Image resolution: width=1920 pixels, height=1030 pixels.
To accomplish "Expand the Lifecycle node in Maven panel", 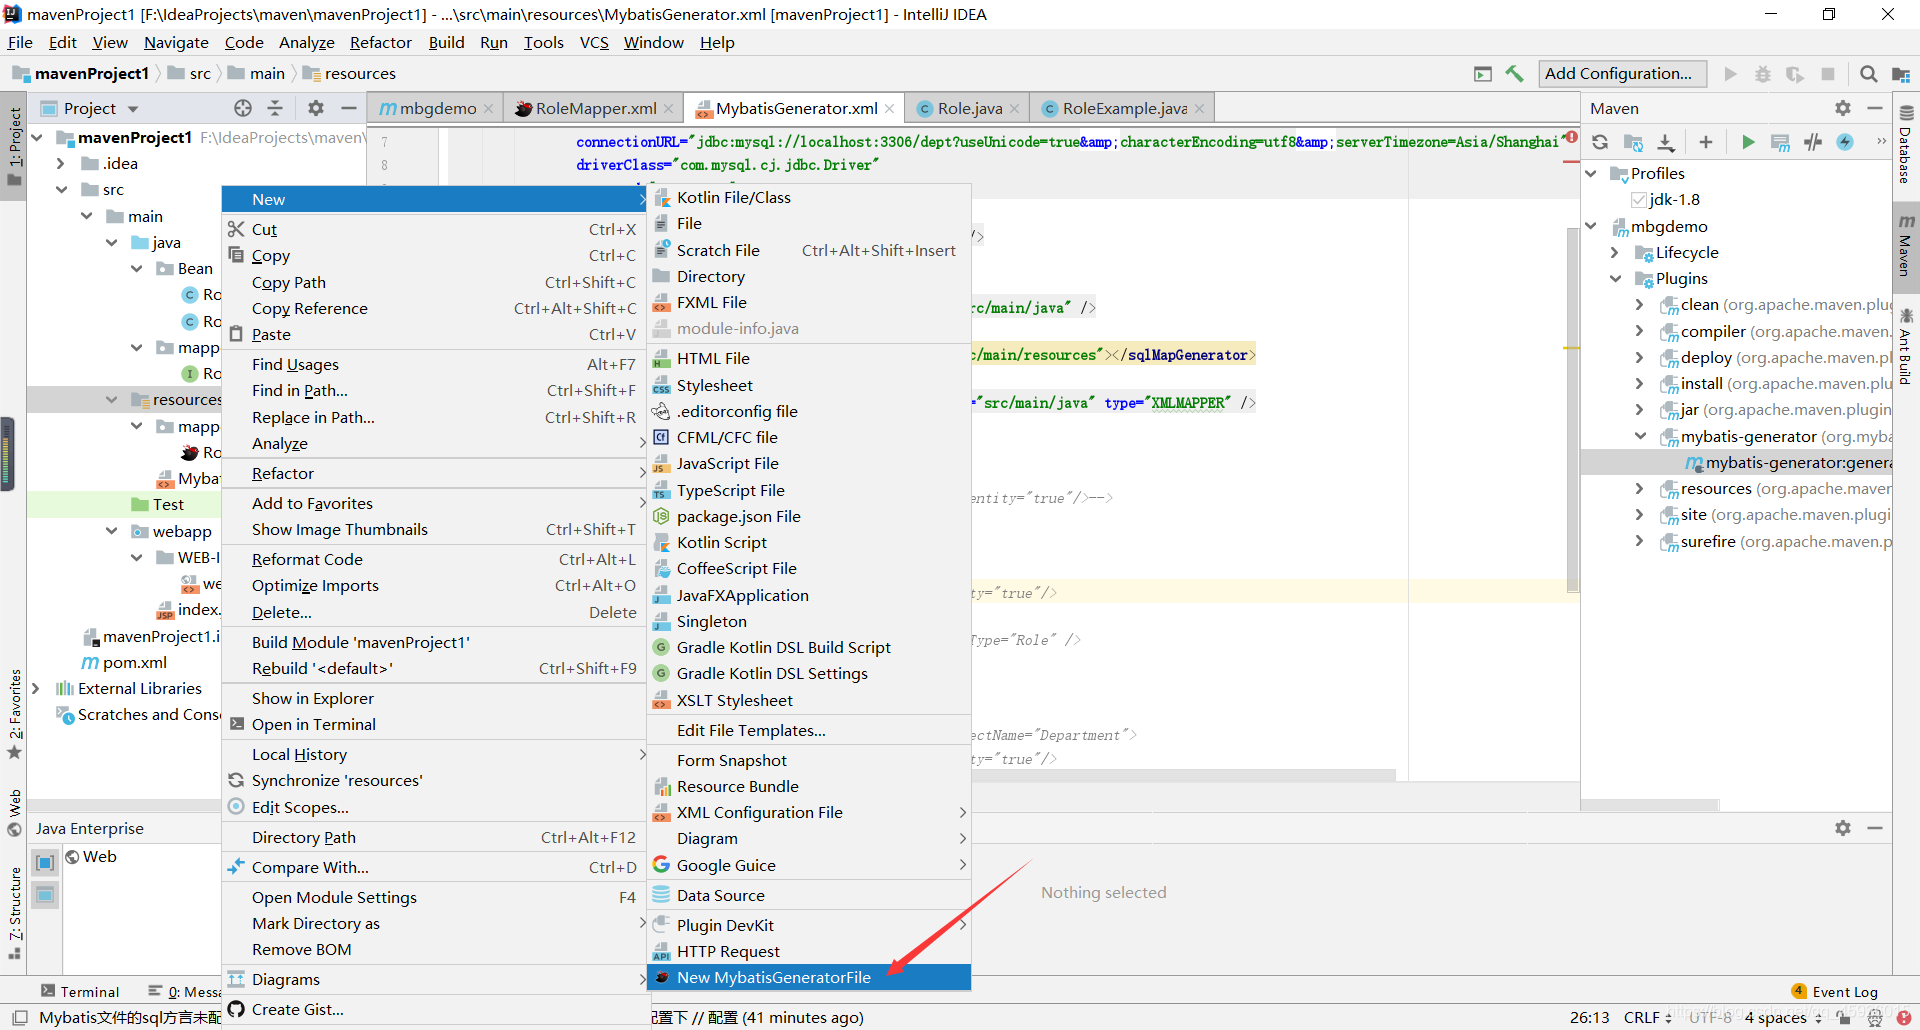I will coord(1615,252).
